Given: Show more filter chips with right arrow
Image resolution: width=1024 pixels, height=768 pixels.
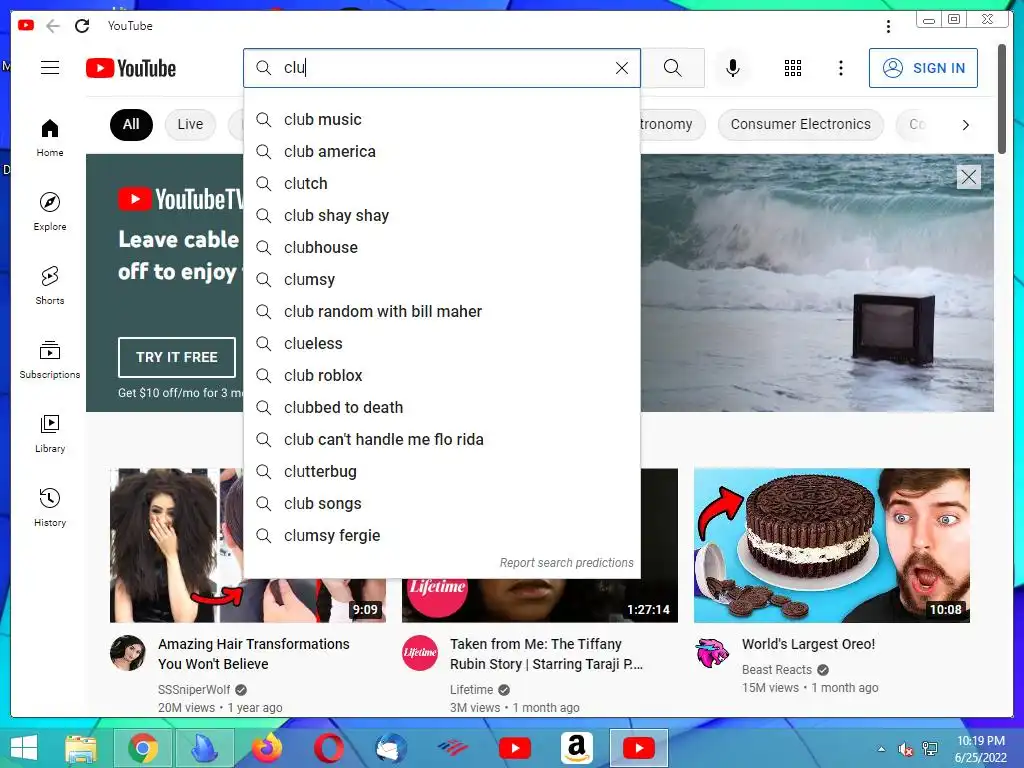Looking at the screenshot, I should (x=965, y=125).
